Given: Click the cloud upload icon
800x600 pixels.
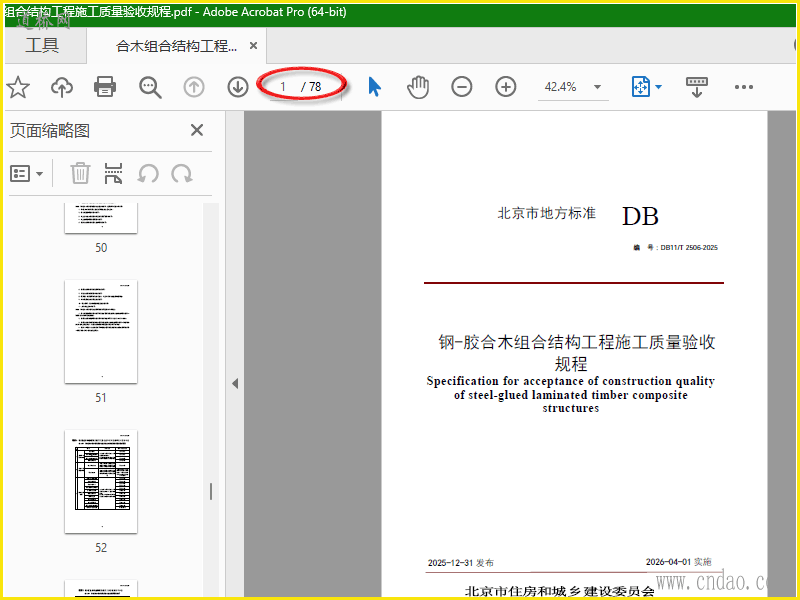Looking at the screenshot, I should pos(62,87).
